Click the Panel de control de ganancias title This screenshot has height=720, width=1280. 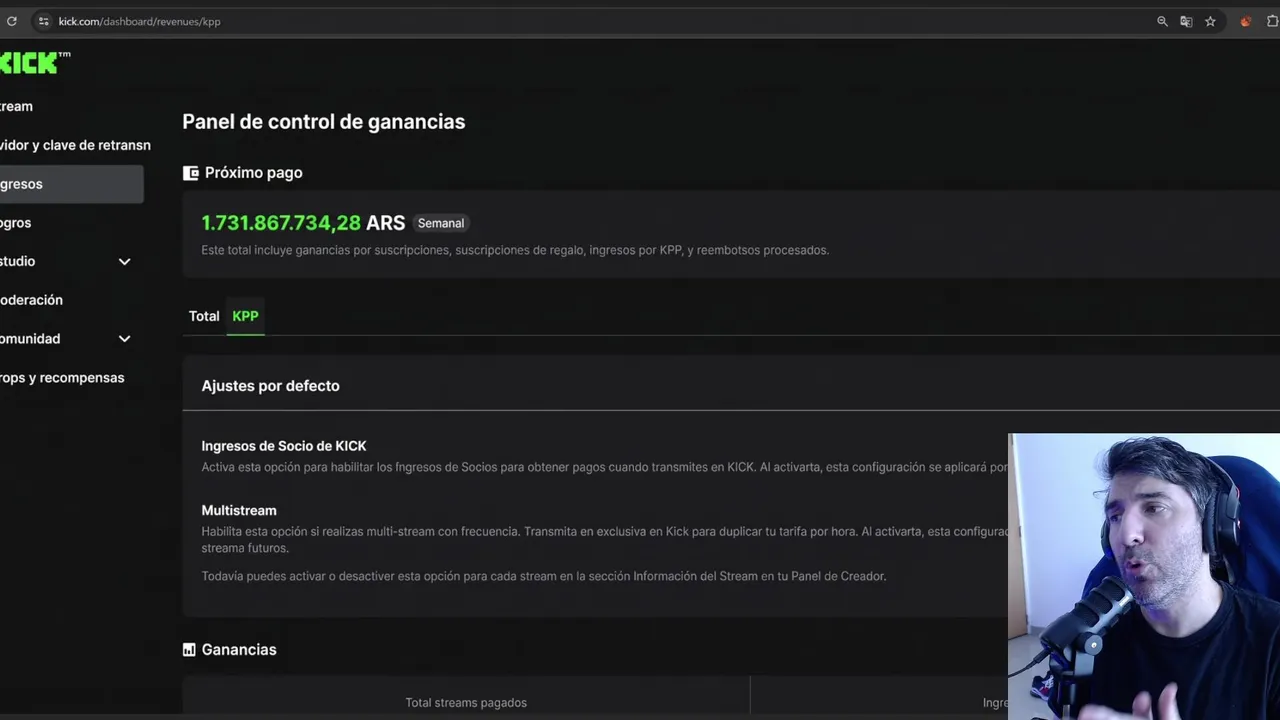324,122
